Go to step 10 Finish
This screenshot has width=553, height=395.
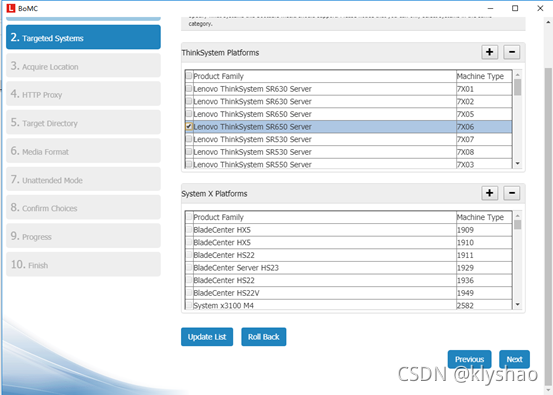tap(83, 264)
